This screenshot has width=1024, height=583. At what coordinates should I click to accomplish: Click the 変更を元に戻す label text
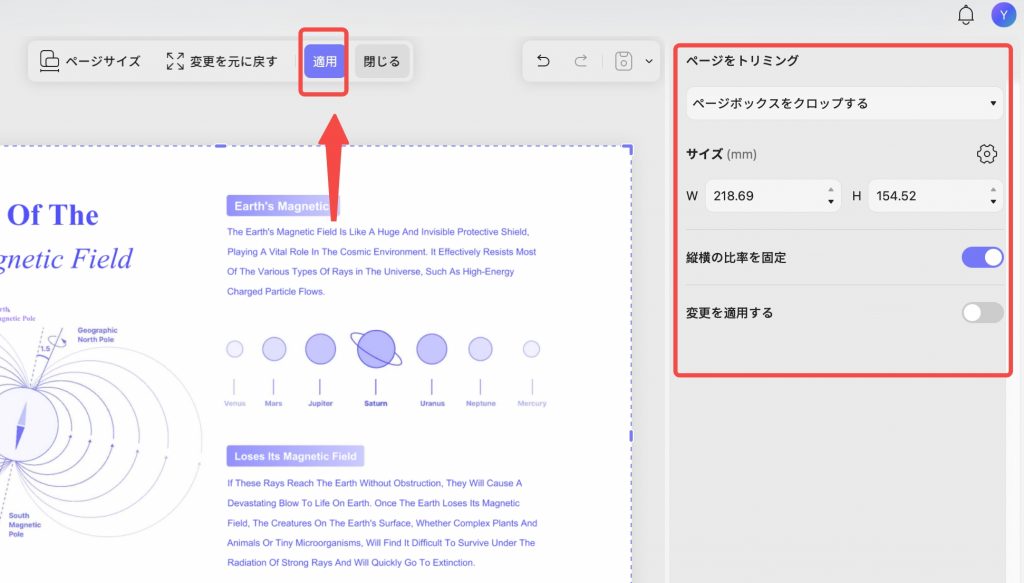(234, 61)
